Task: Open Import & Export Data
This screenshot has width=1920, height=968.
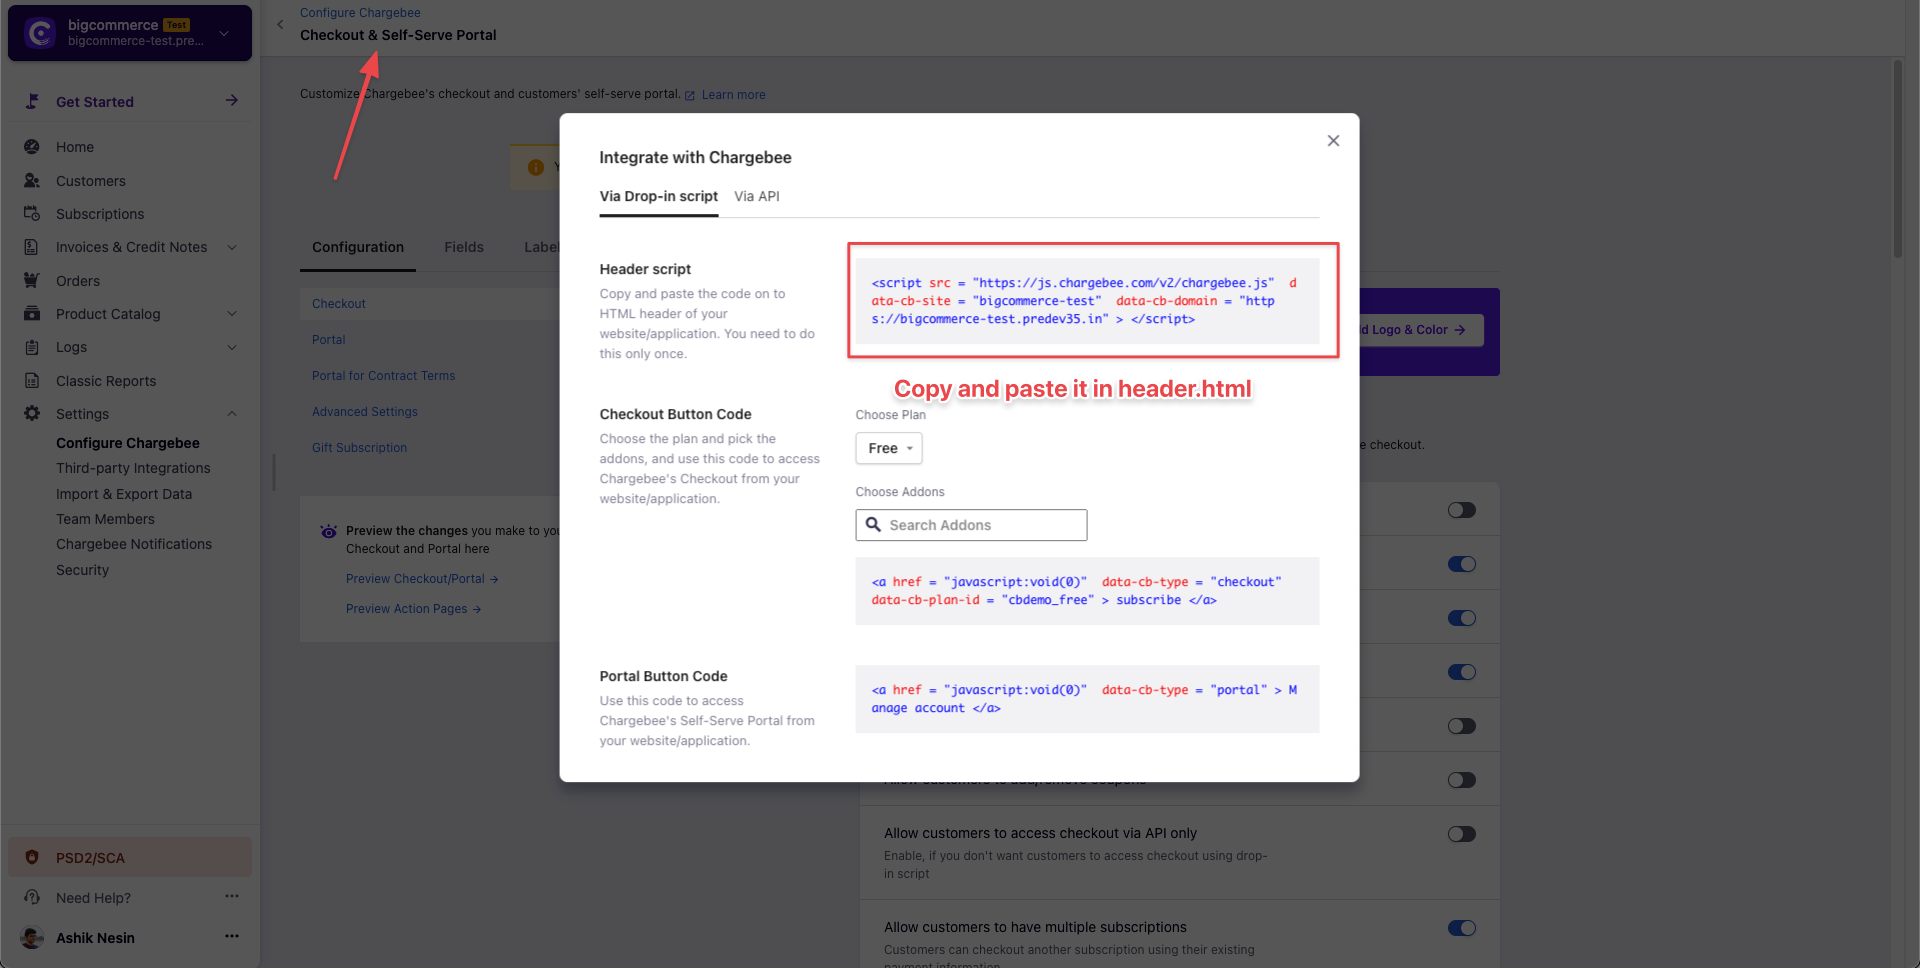Action: tap(124, 494)
